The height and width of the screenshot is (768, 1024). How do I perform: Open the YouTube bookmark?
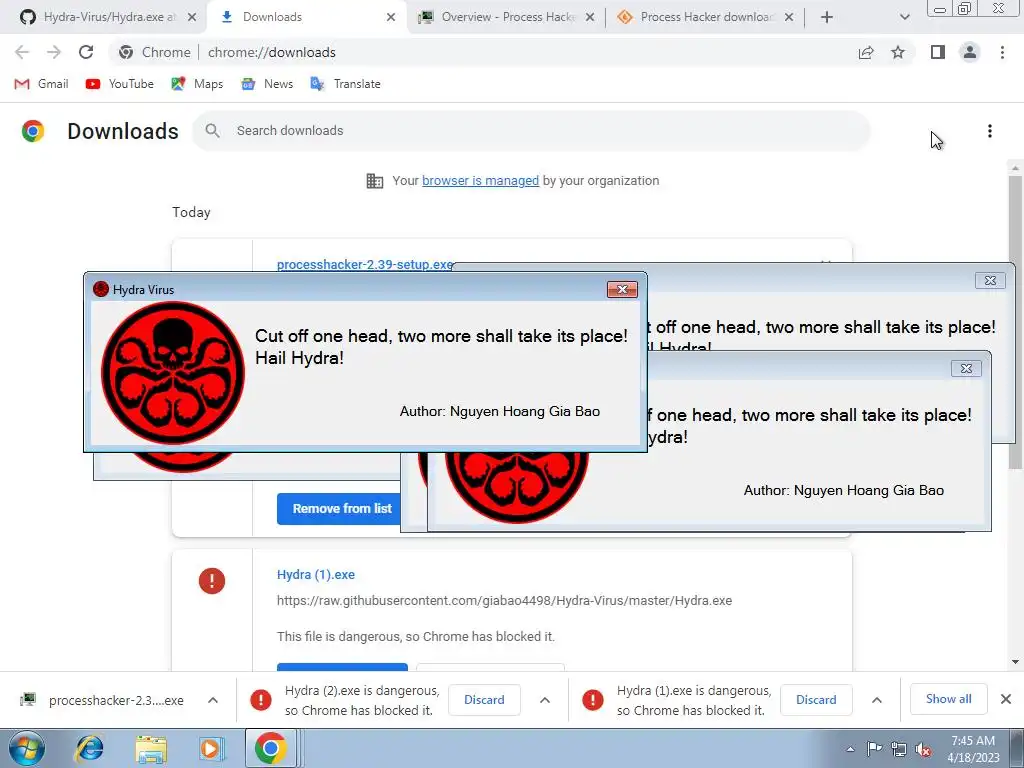120,84
